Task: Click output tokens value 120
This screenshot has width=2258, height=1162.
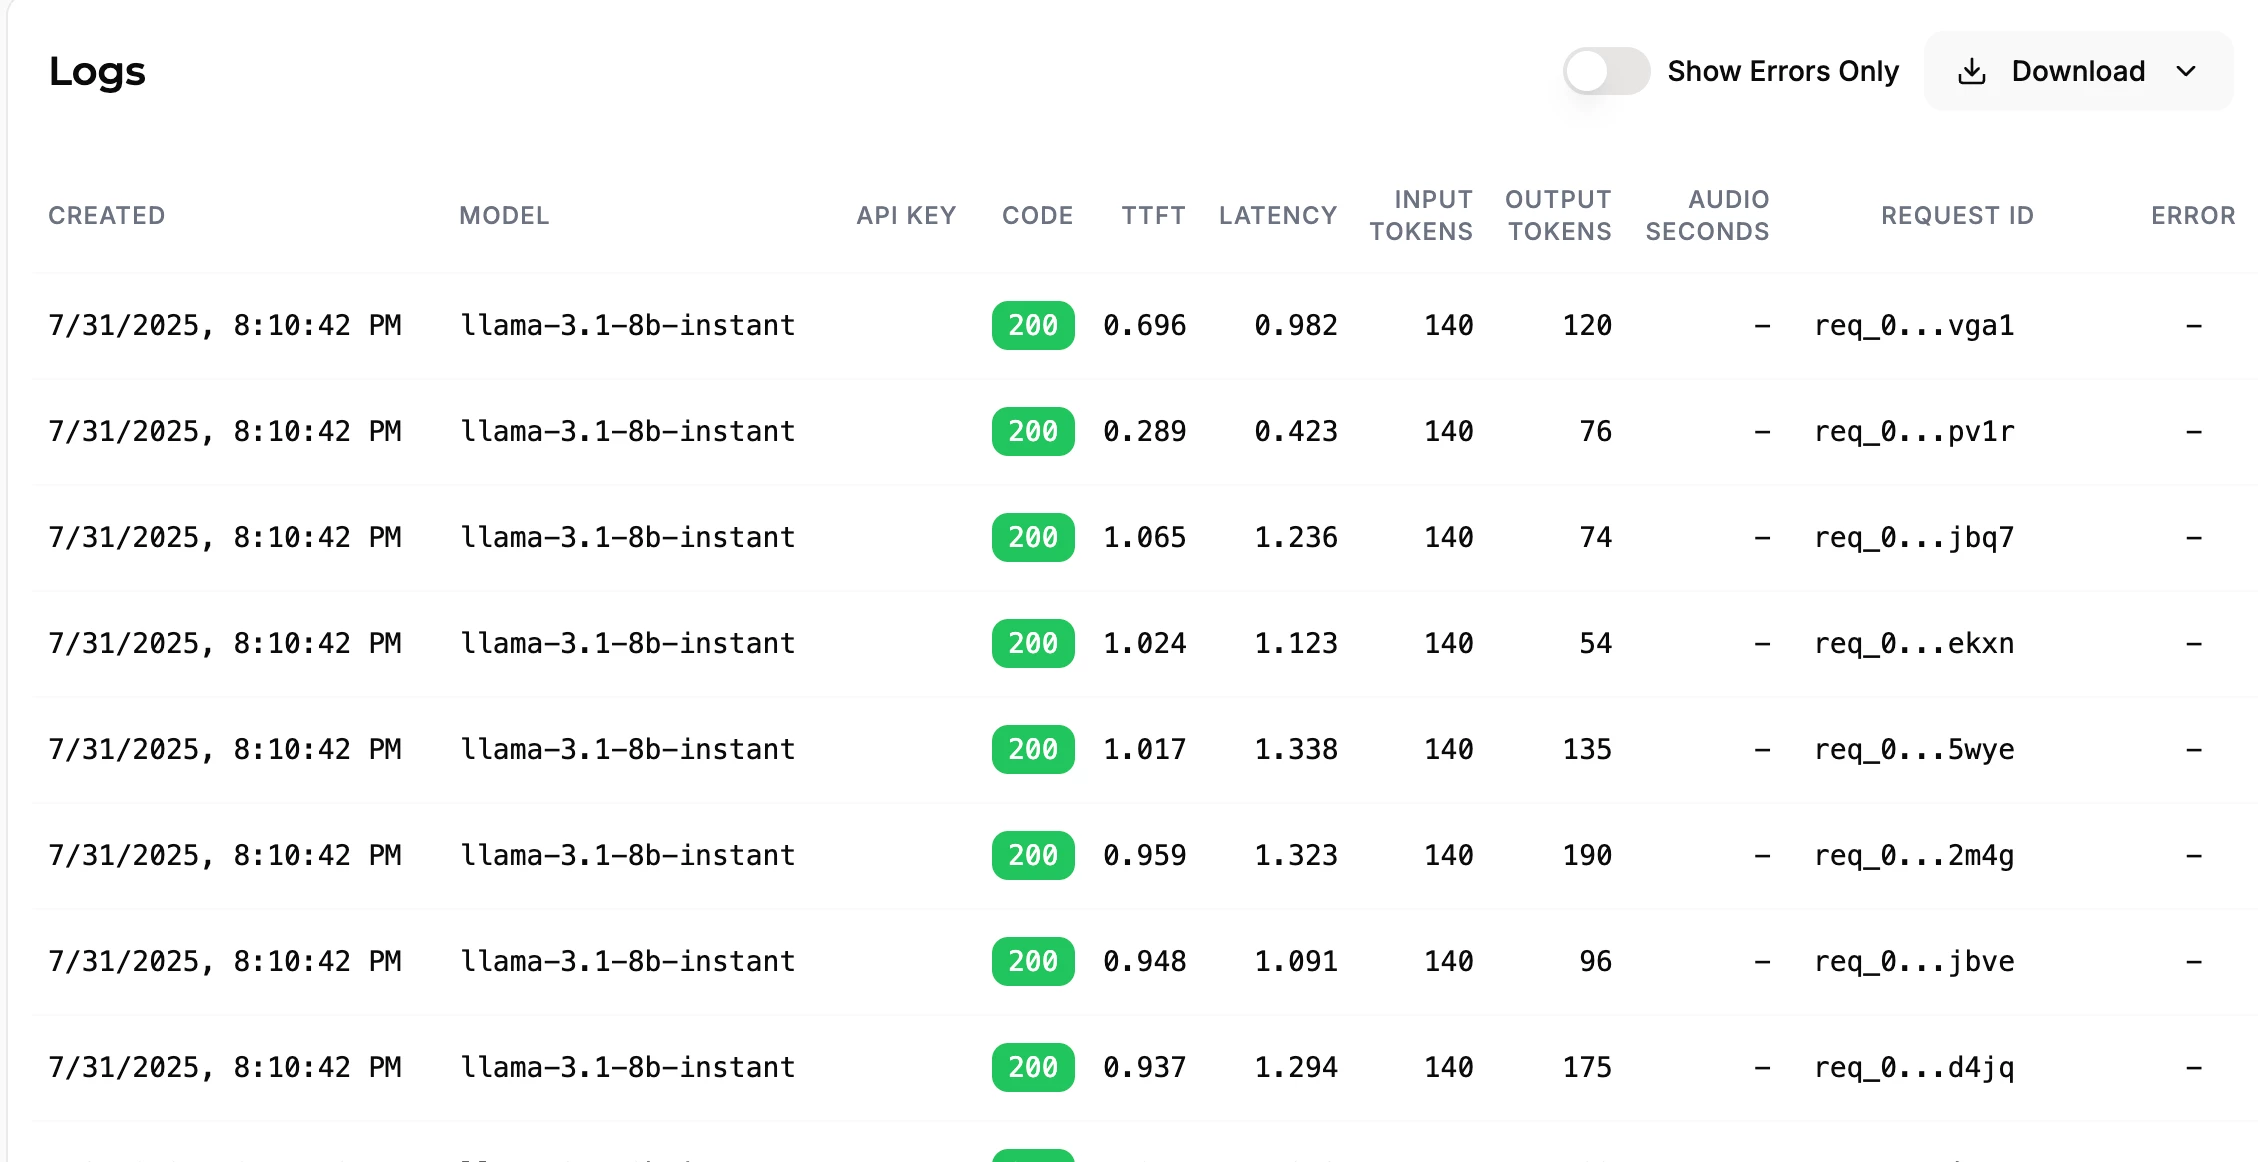Action: tap(1587, 325)
